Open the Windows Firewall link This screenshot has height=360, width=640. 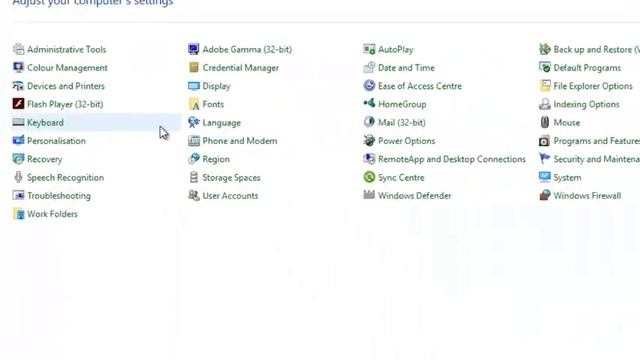pos(587,196)
